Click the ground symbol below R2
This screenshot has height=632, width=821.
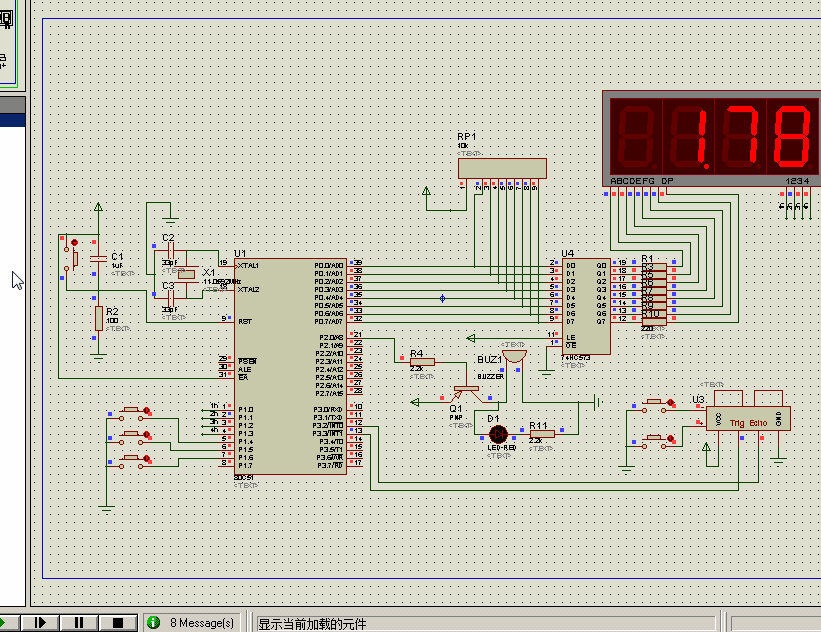pyautogui.click(x=98, y=358)
